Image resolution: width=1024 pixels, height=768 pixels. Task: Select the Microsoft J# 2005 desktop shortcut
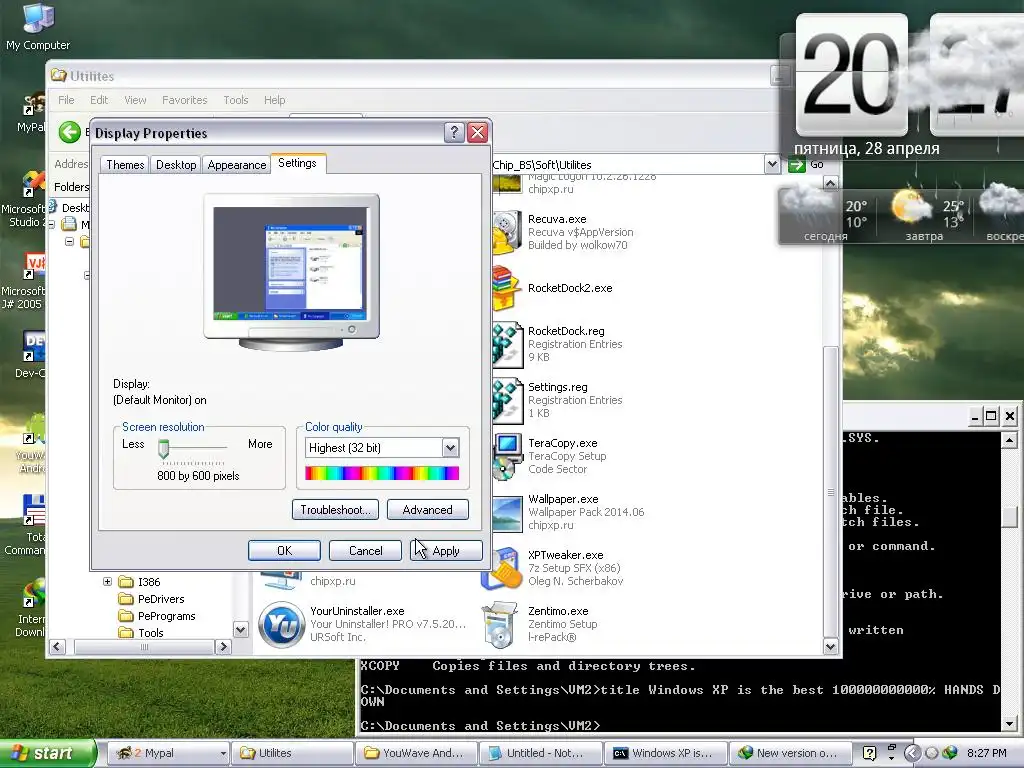coord(24,281)
